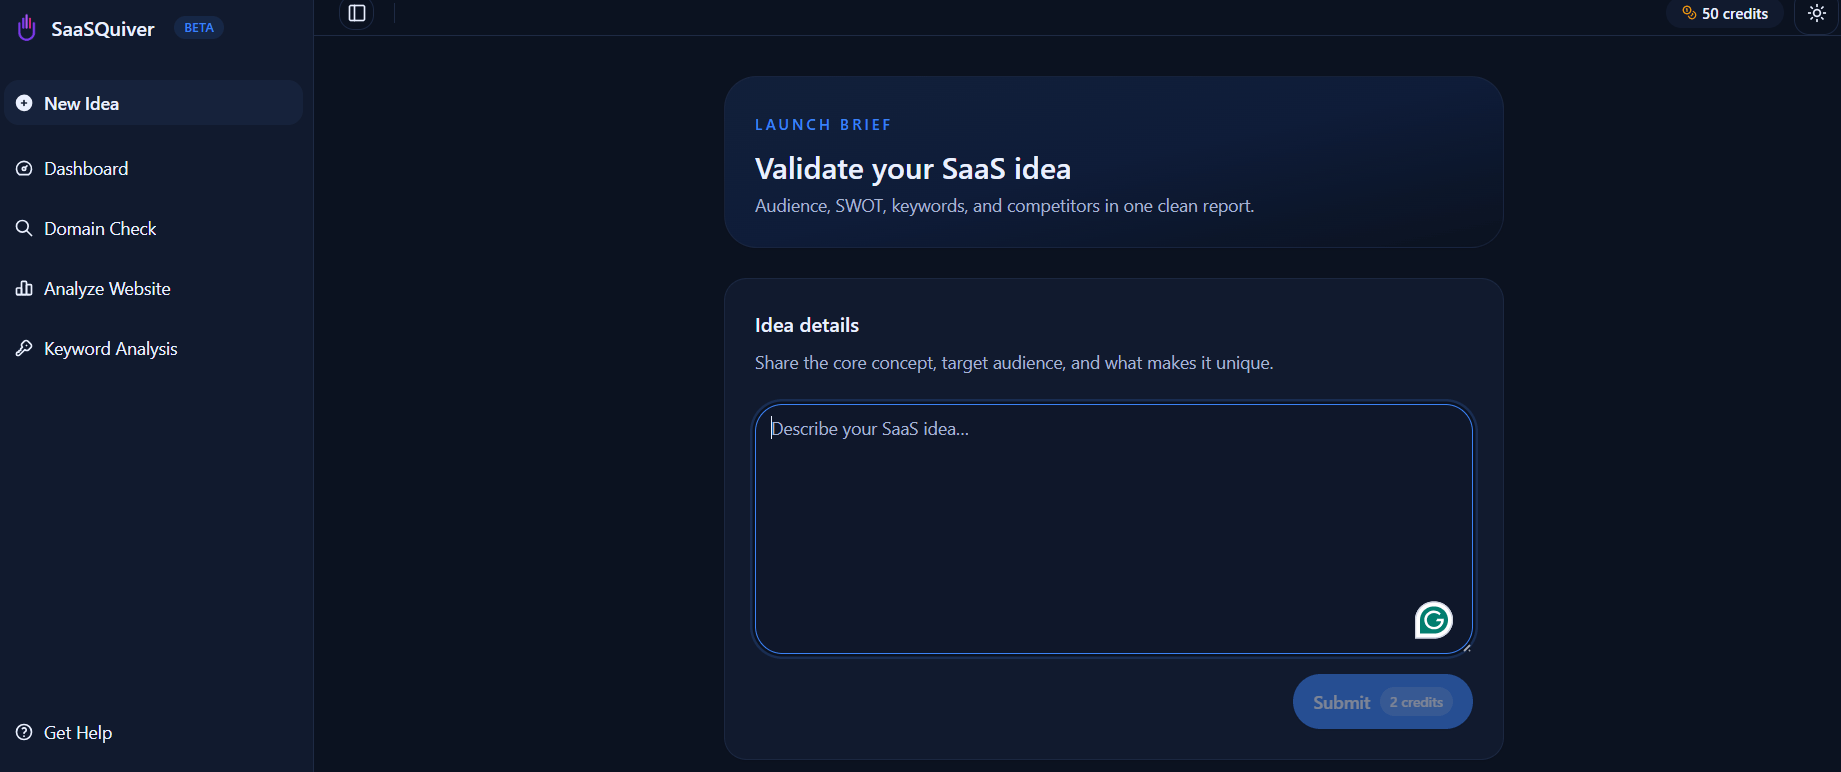This screenshot has height=772, width=1841.
Task: Click the Analyze Website chart icon
Action: tap(24, 288)
